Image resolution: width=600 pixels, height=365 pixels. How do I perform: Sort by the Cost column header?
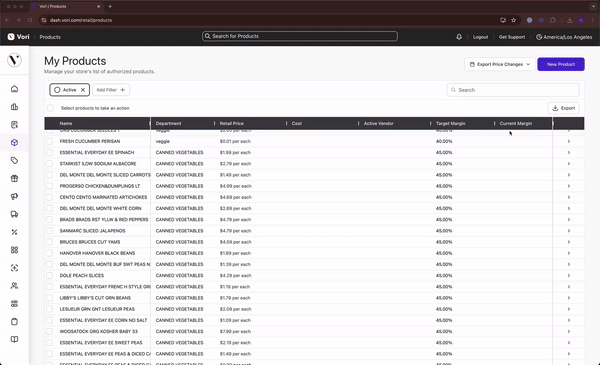click(297, 123)
